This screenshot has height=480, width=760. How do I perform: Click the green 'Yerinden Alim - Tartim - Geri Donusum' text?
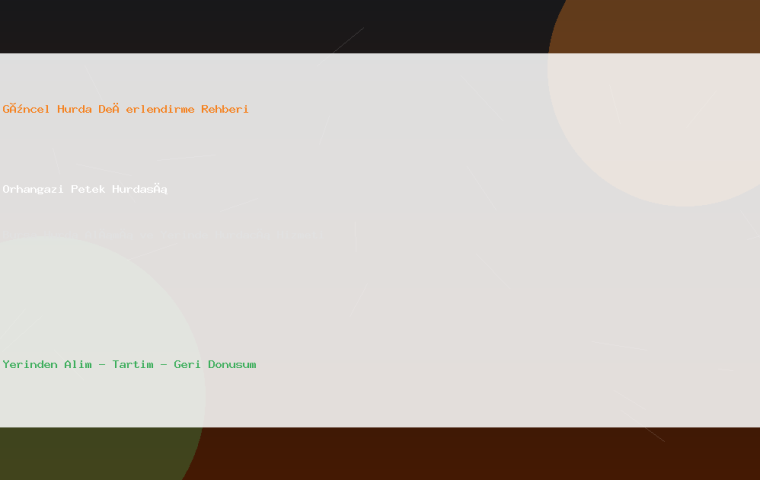pyautogui.click(x=129, y=364)
